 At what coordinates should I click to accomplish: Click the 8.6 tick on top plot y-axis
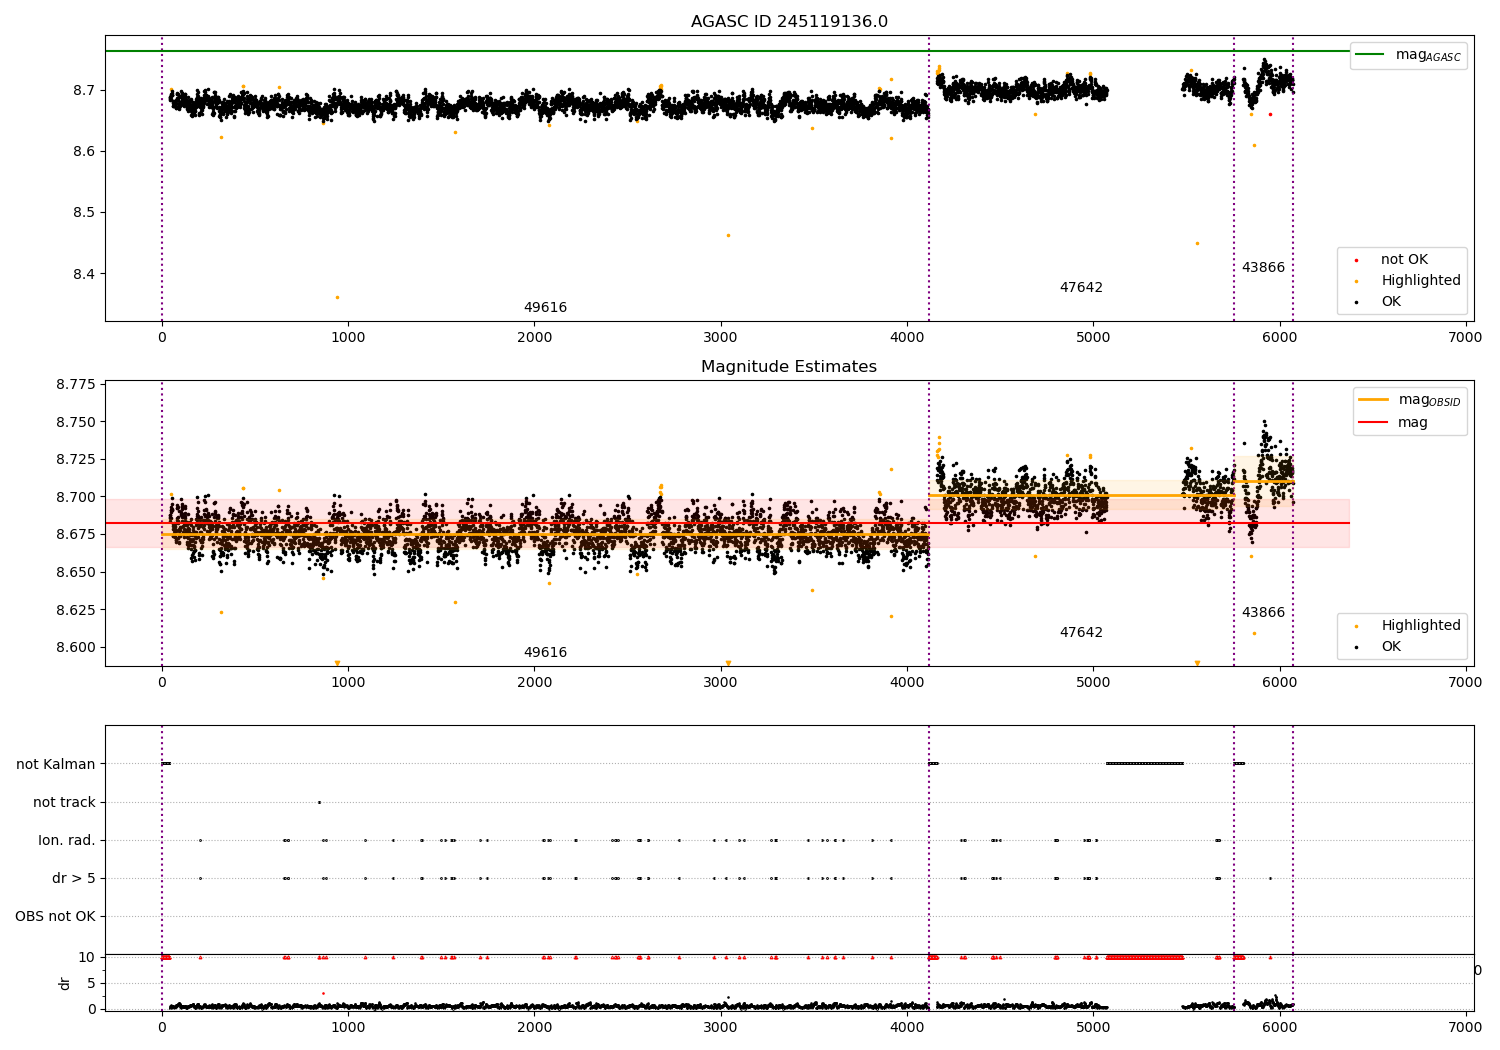85,152
